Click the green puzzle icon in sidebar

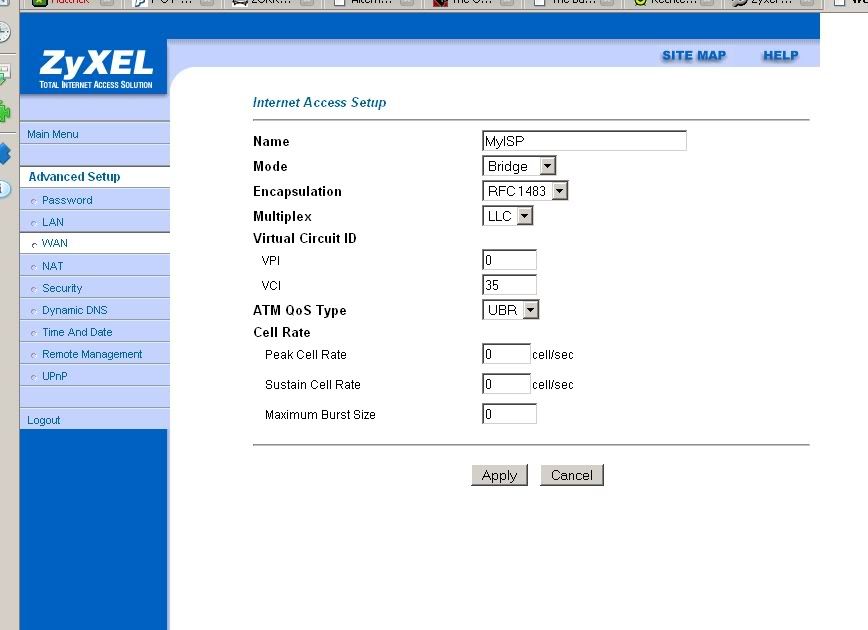point(5,111)
